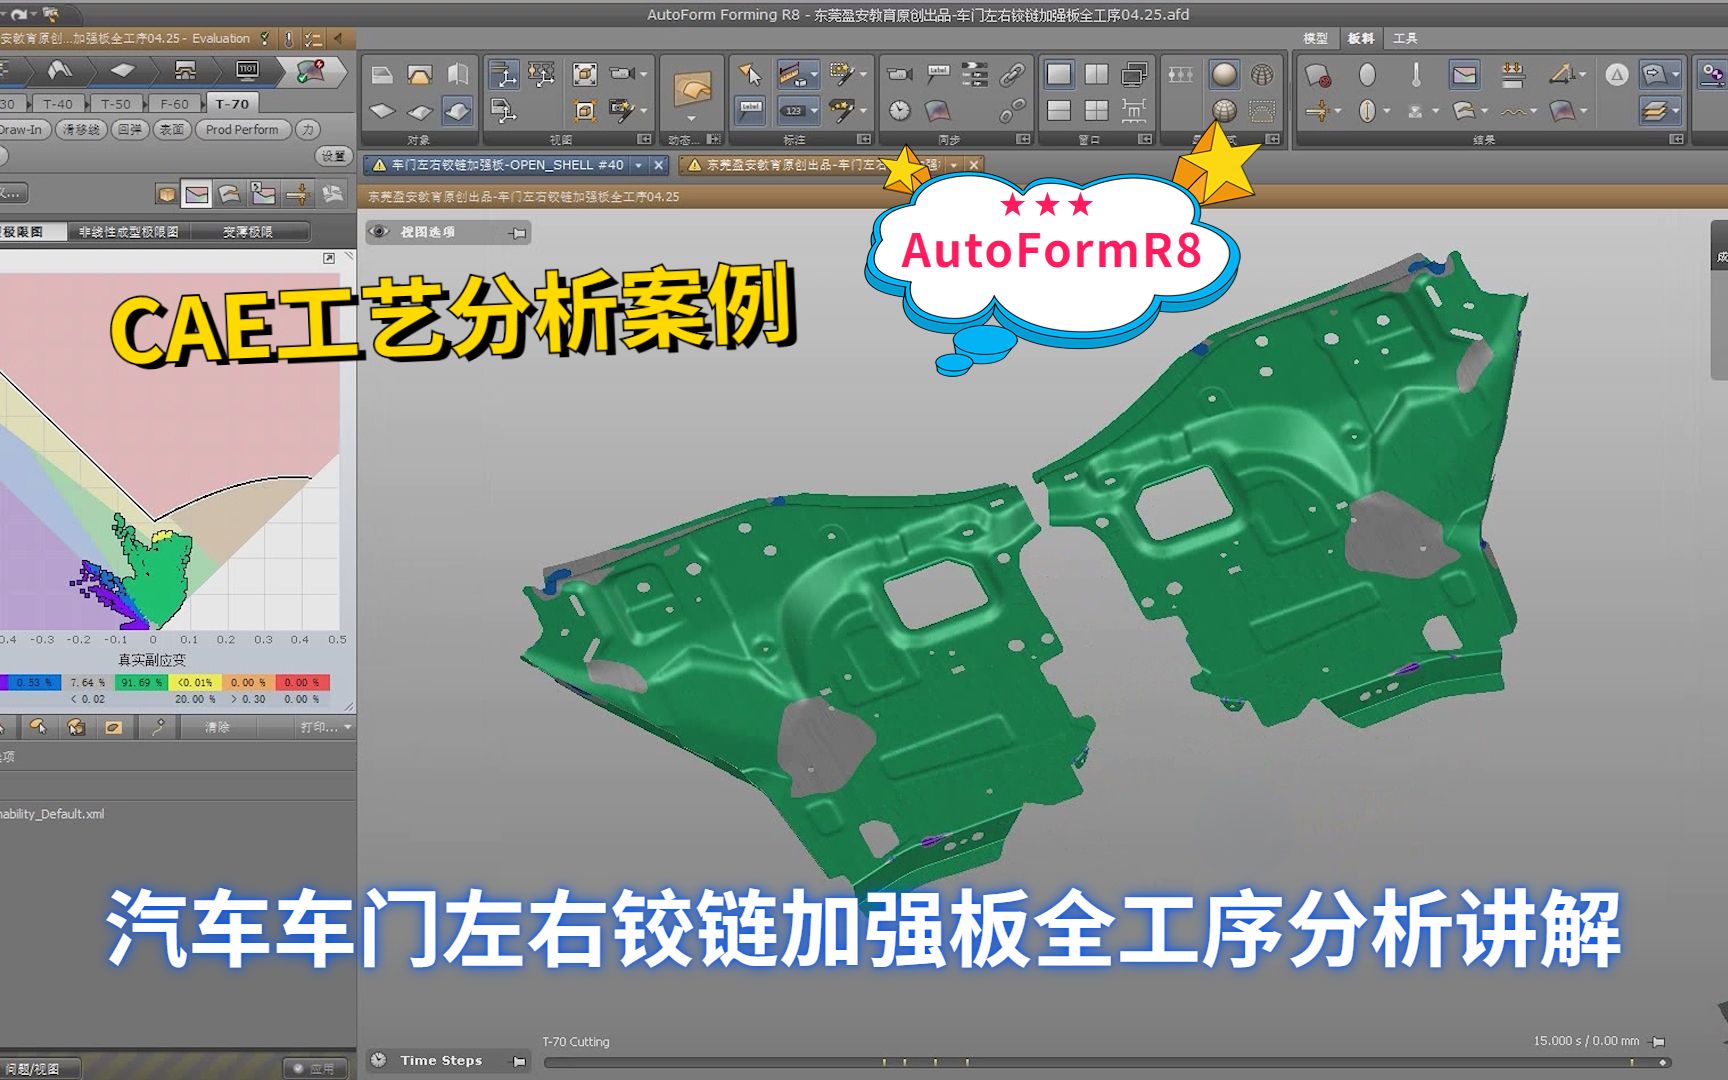Click the 回弹 springback button

coord(130,130)
